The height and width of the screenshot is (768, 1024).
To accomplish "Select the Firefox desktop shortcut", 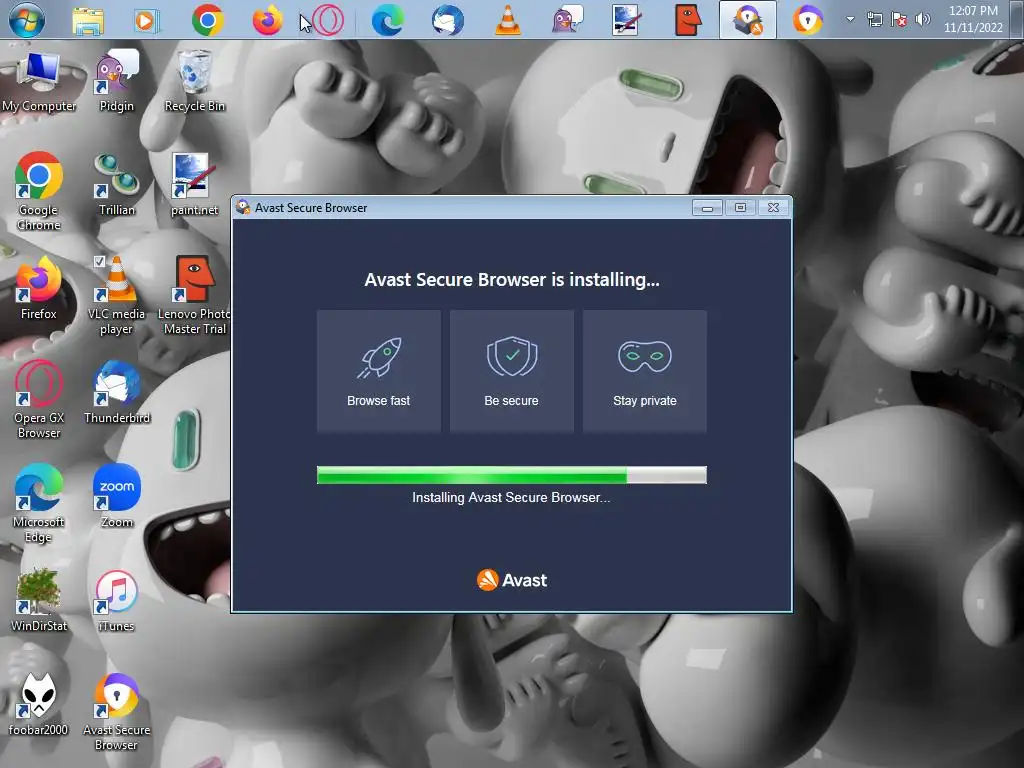I will tap(39, 287).
